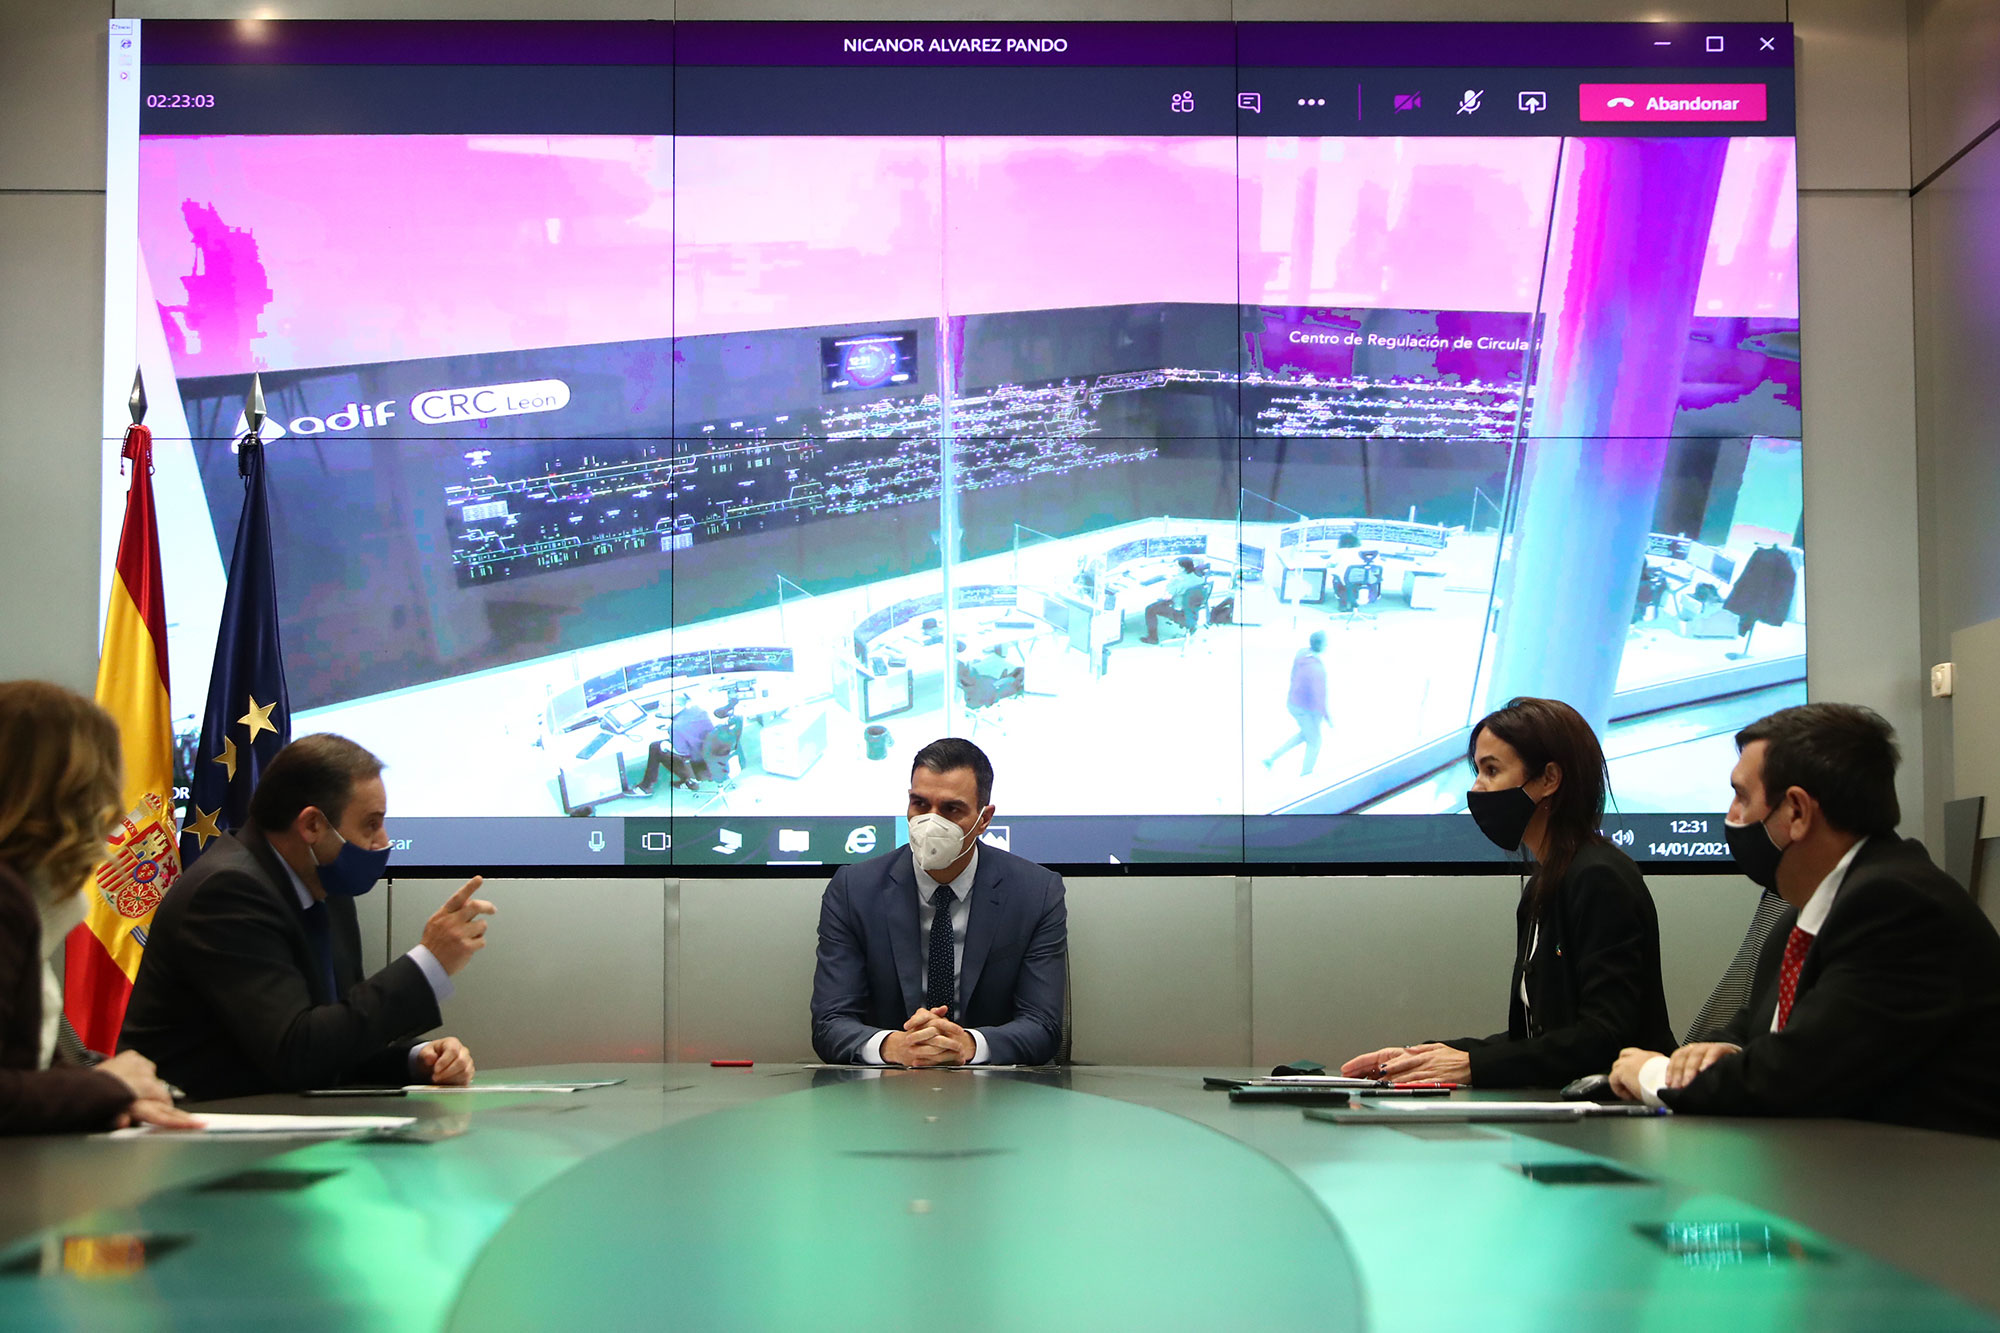This screenshot has height=1333, width=2000.
Task: Minimize the call window
Action: [1662, 44]
